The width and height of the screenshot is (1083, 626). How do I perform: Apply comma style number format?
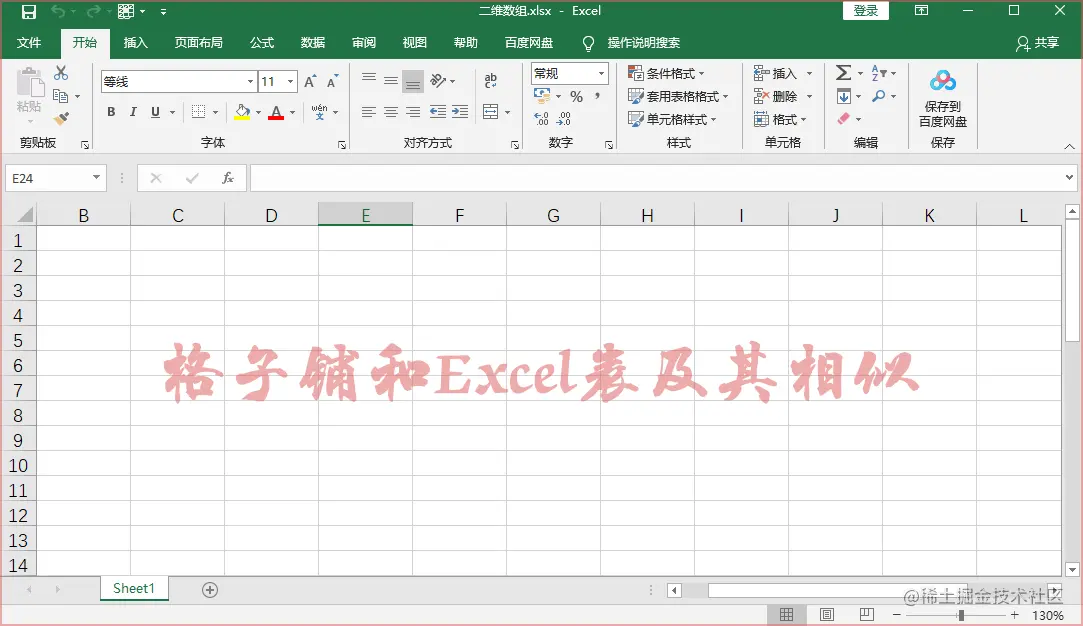[x=597, y=97]
